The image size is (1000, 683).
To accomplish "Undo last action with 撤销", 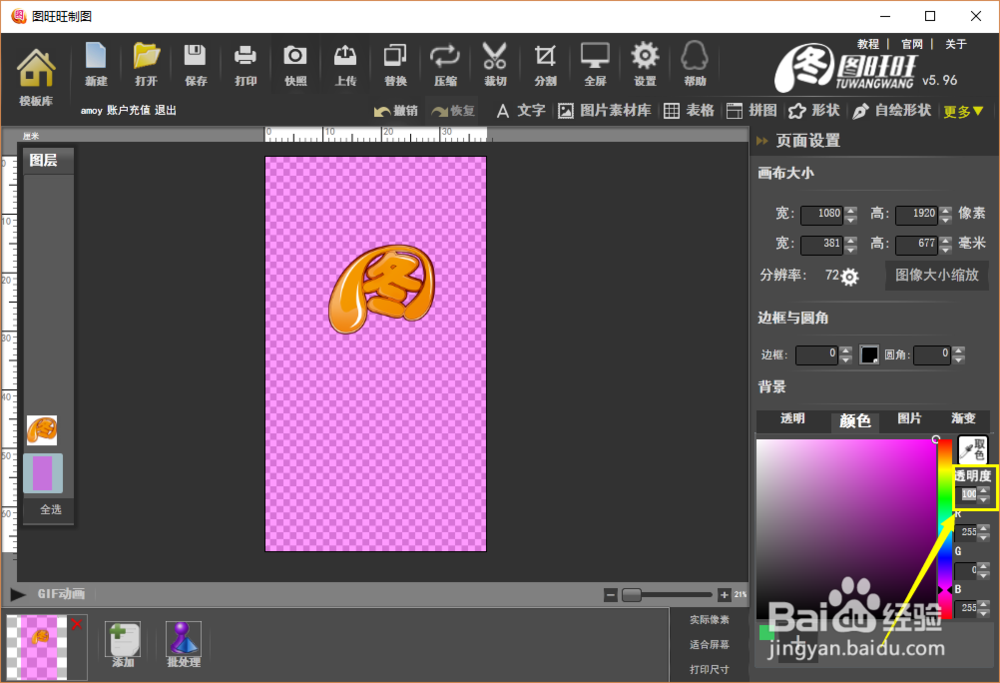I will click(395, 111).
